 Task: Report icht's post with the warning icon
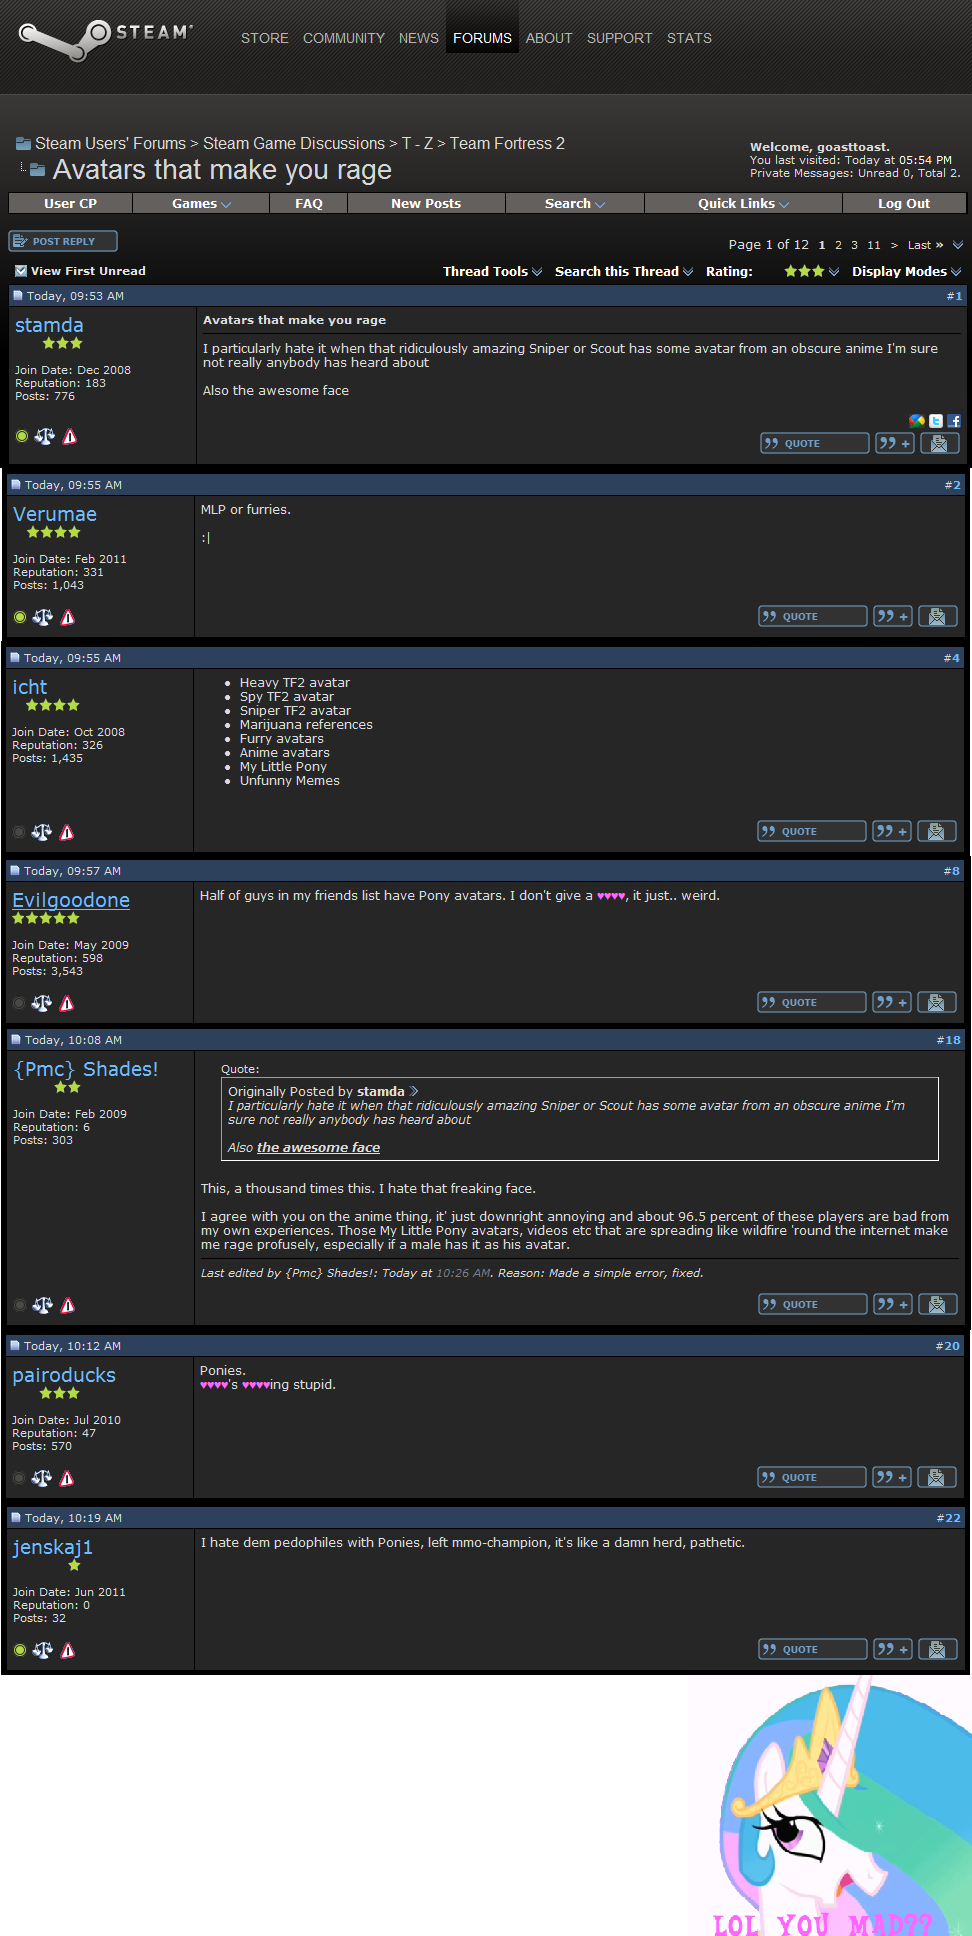tap(67, 832)
